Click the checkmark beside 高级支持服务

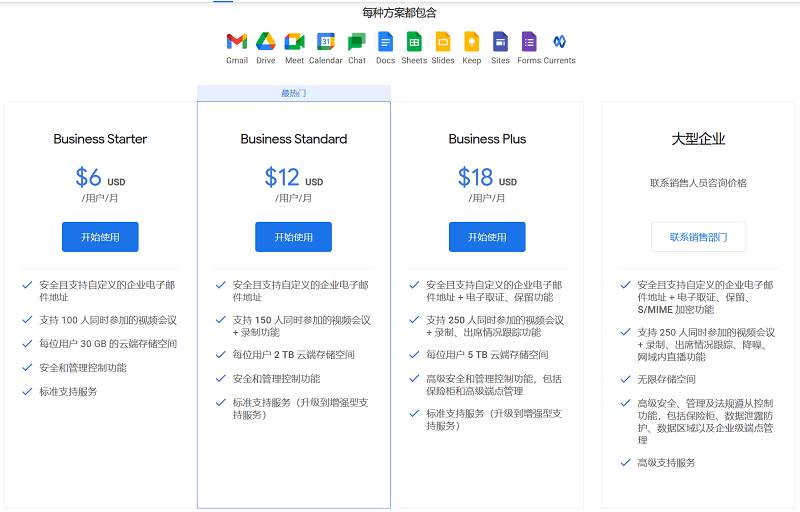pyautogui.click(x=626, y=463)
